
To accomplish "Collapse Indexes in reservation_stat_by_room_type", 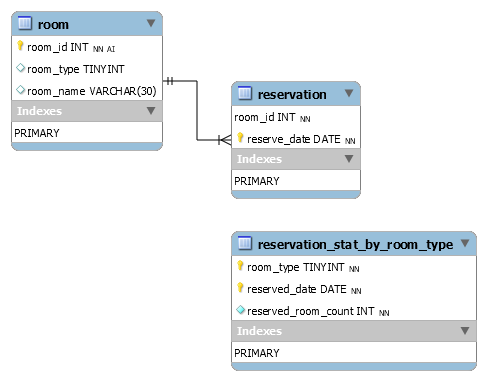I will pyautogui.click(x=465, y=330).
